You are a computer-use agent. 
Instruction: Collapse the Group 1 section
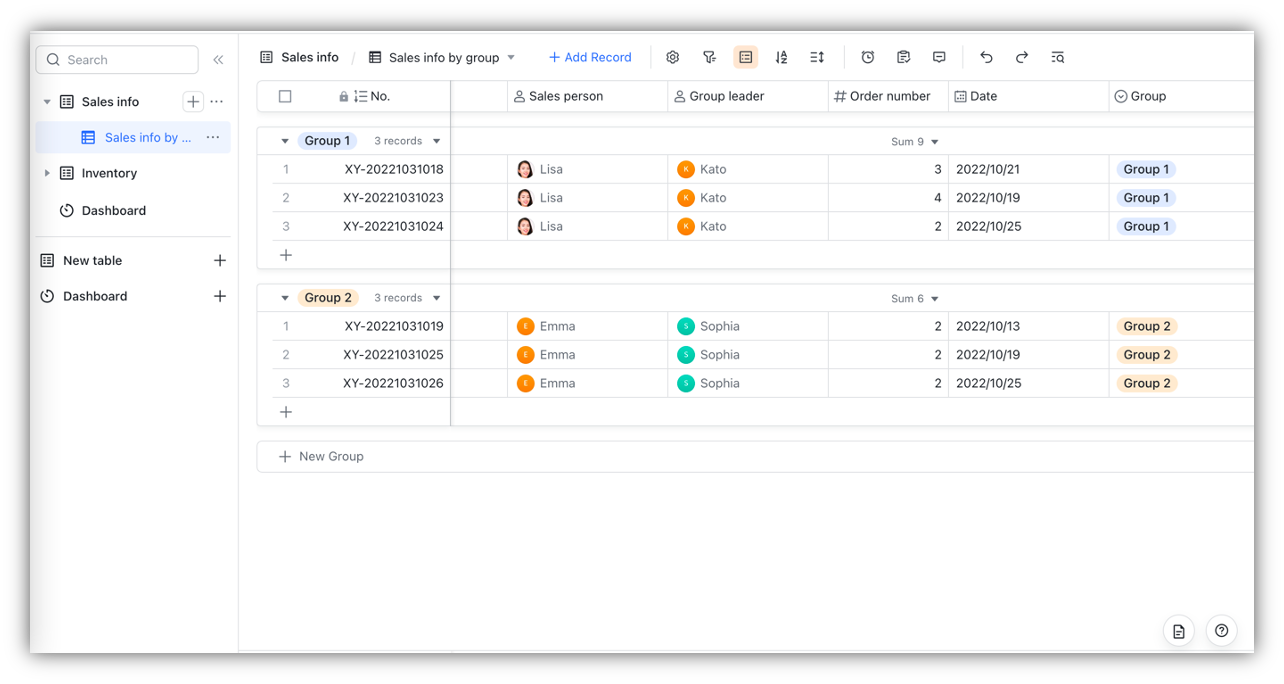coord(284,140)
